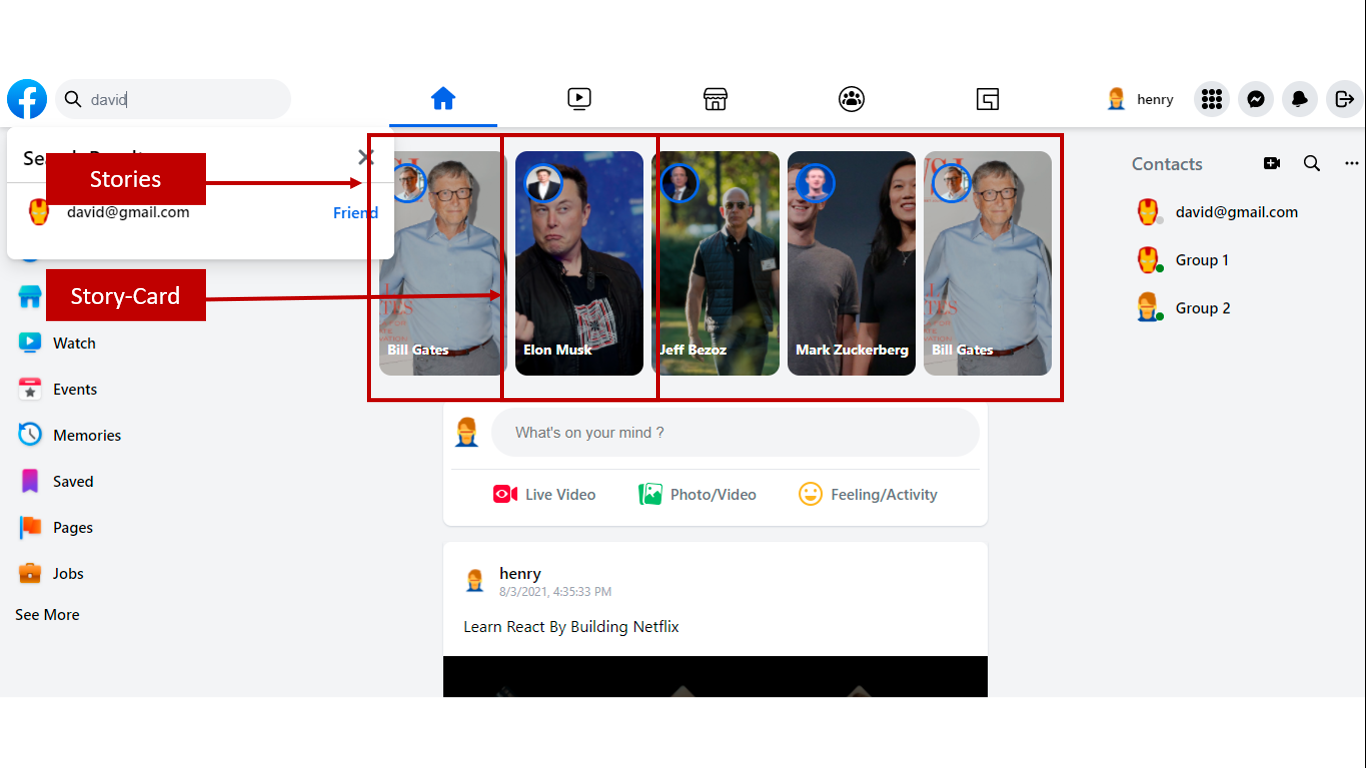
Task: Click the search magnifier icon beside david
Action: [x=73, y=99]
